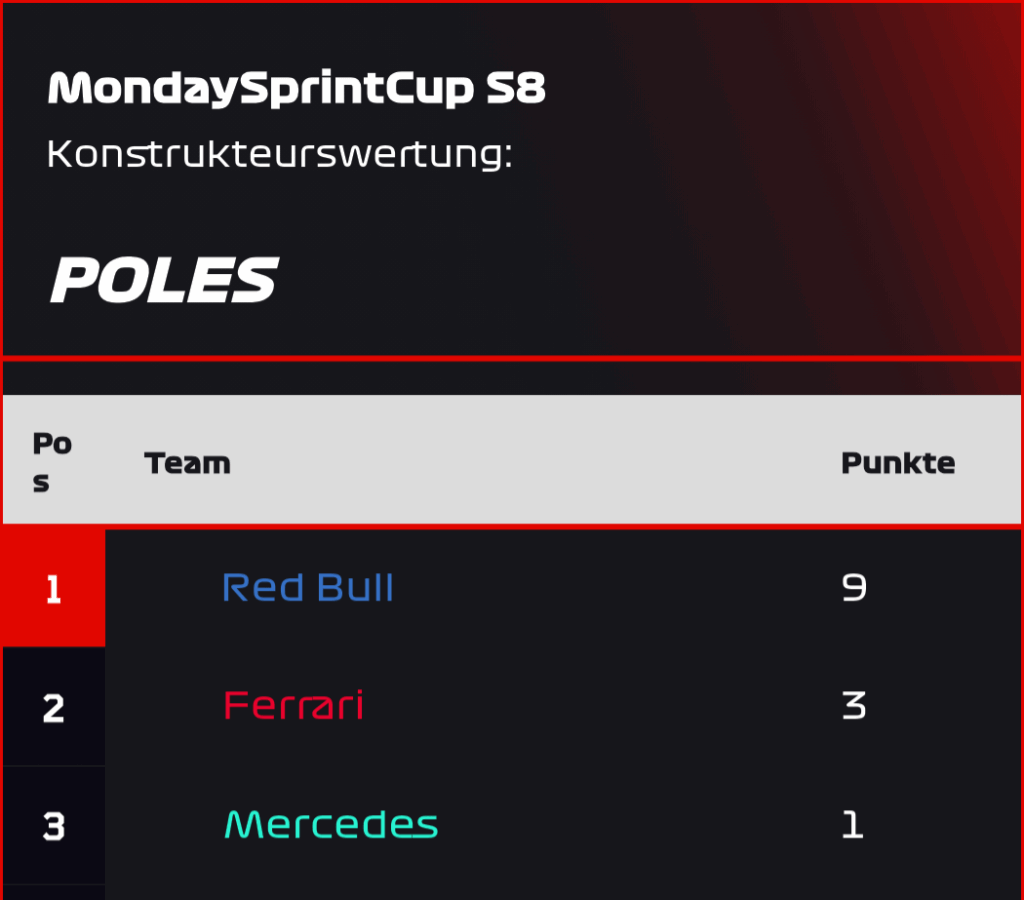Image resolution: width=1024 pixels, height=900 pixels.
Task: Select the red position 1 cell
Action: click(x=54, y=588)
